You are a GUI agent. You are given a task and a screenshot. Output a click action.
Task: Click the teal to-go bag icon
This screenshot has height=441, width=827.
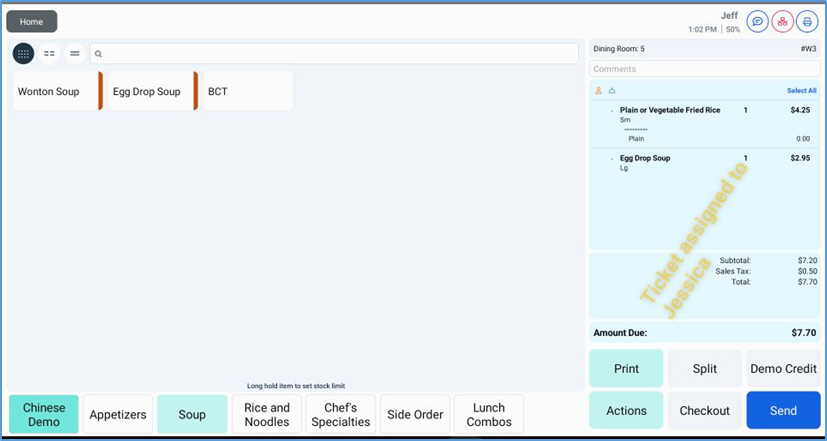(610, 91)
